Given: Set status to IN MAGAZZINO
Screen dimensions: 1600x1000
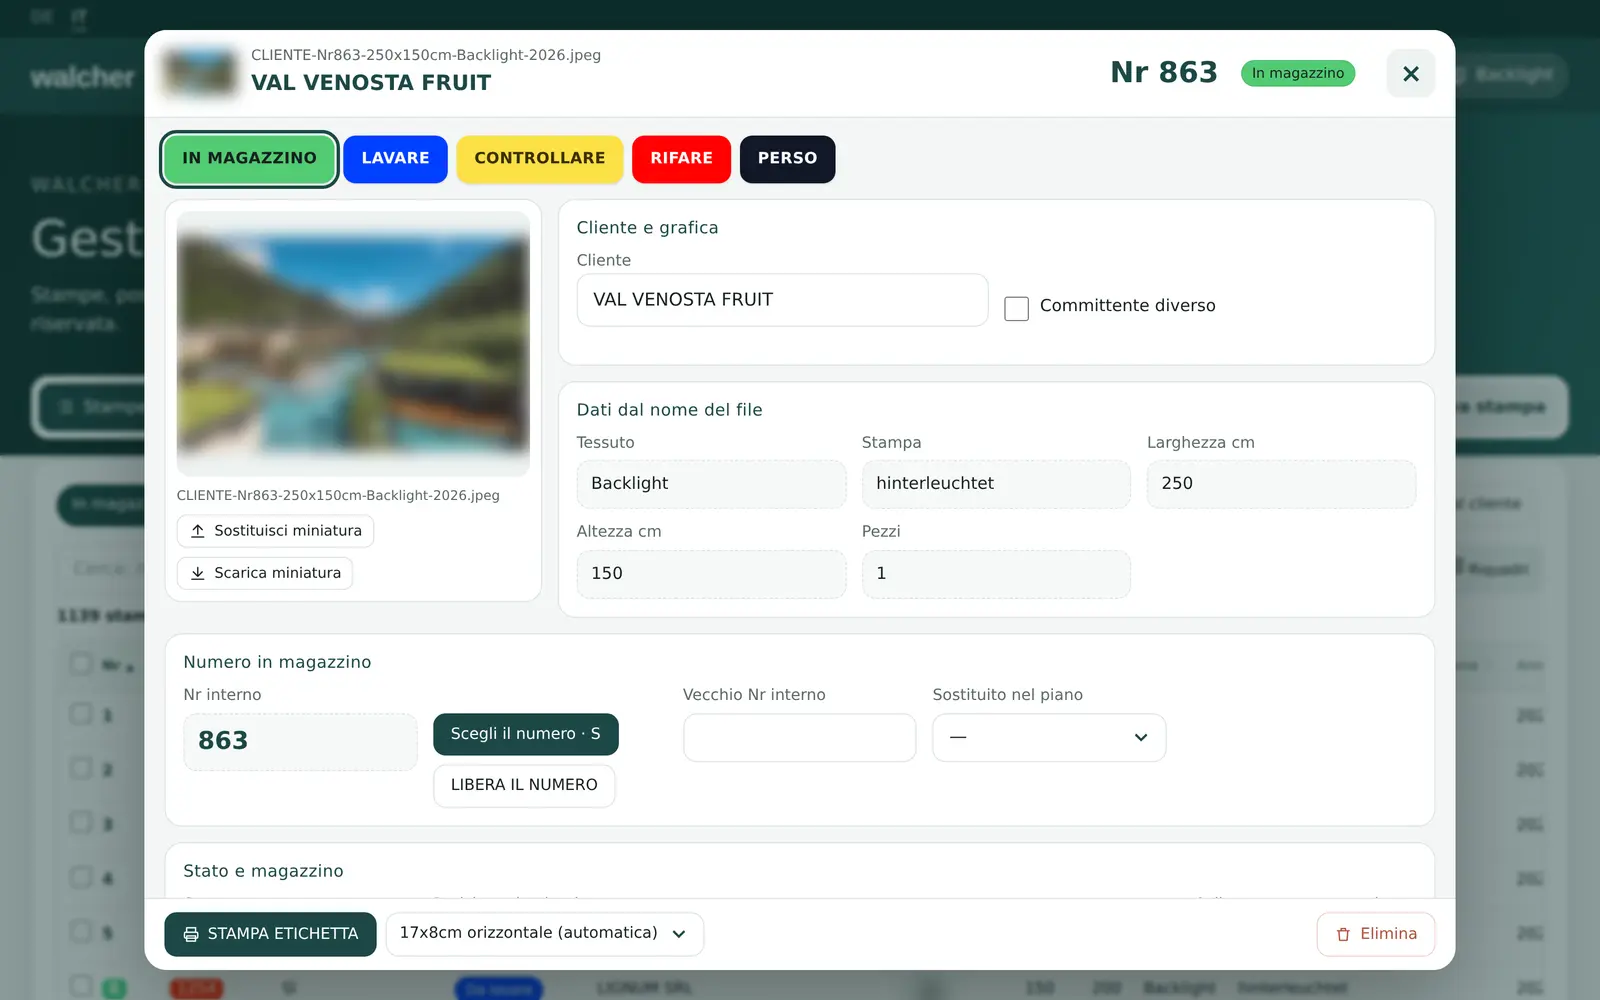Looking at the screenshot, I should 249,159.
